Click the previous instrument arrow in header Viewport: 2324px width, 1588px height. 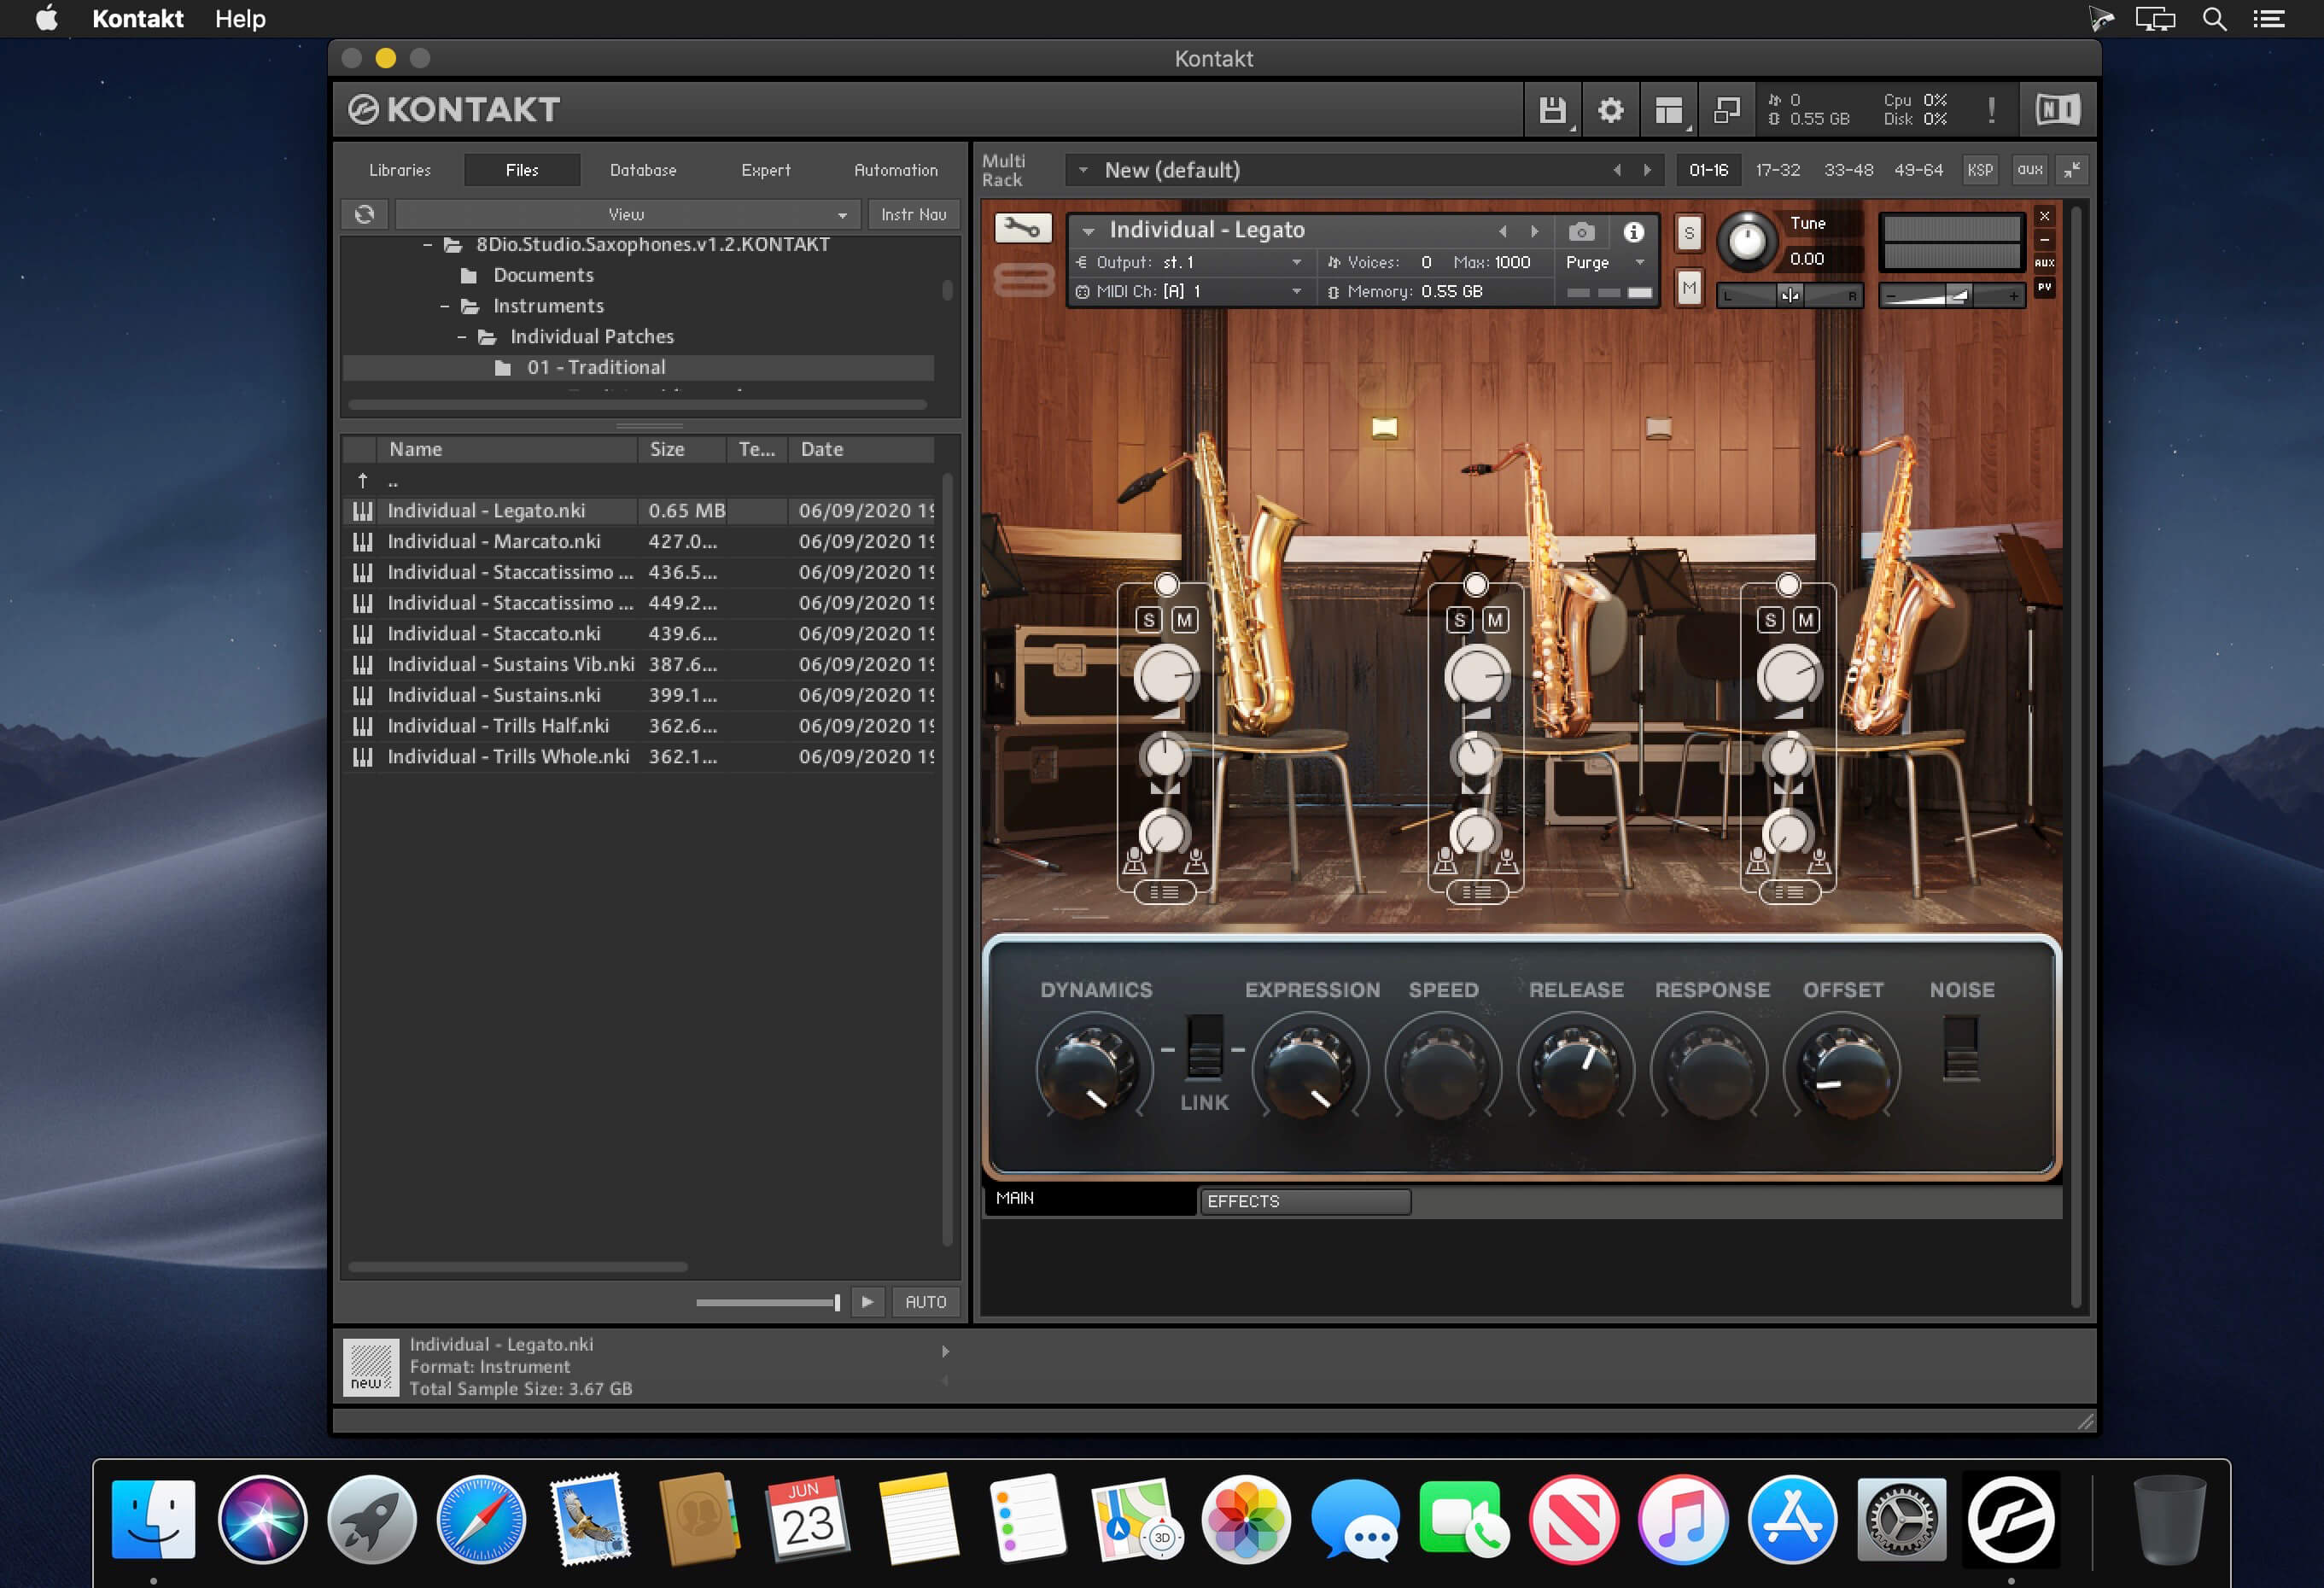pyautogui.click(x=1502, y=232)
